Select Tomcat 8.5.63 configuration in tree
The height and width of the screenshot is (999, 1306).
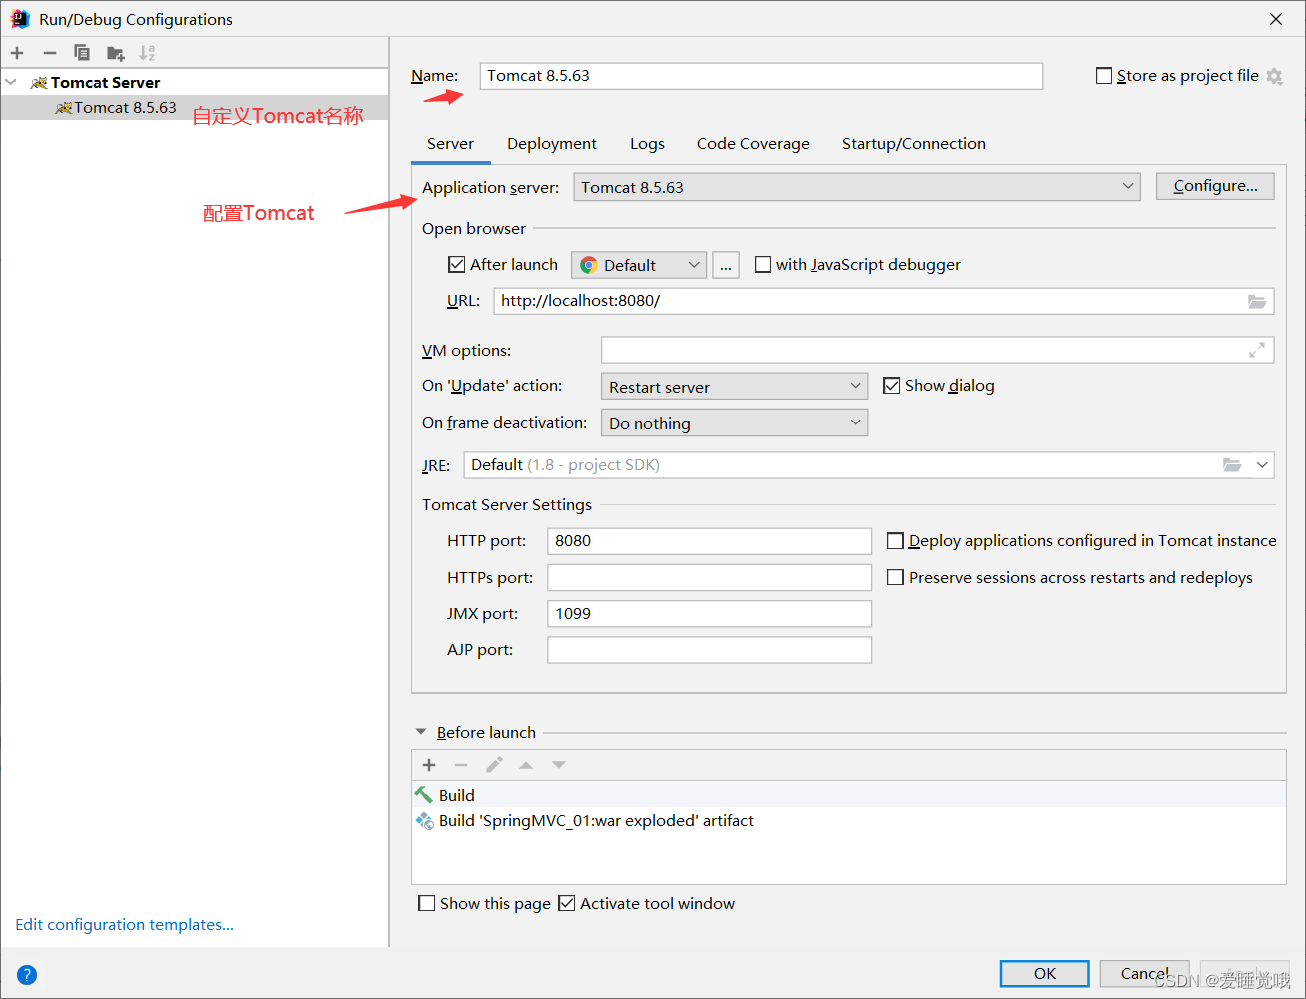point(194,108)
